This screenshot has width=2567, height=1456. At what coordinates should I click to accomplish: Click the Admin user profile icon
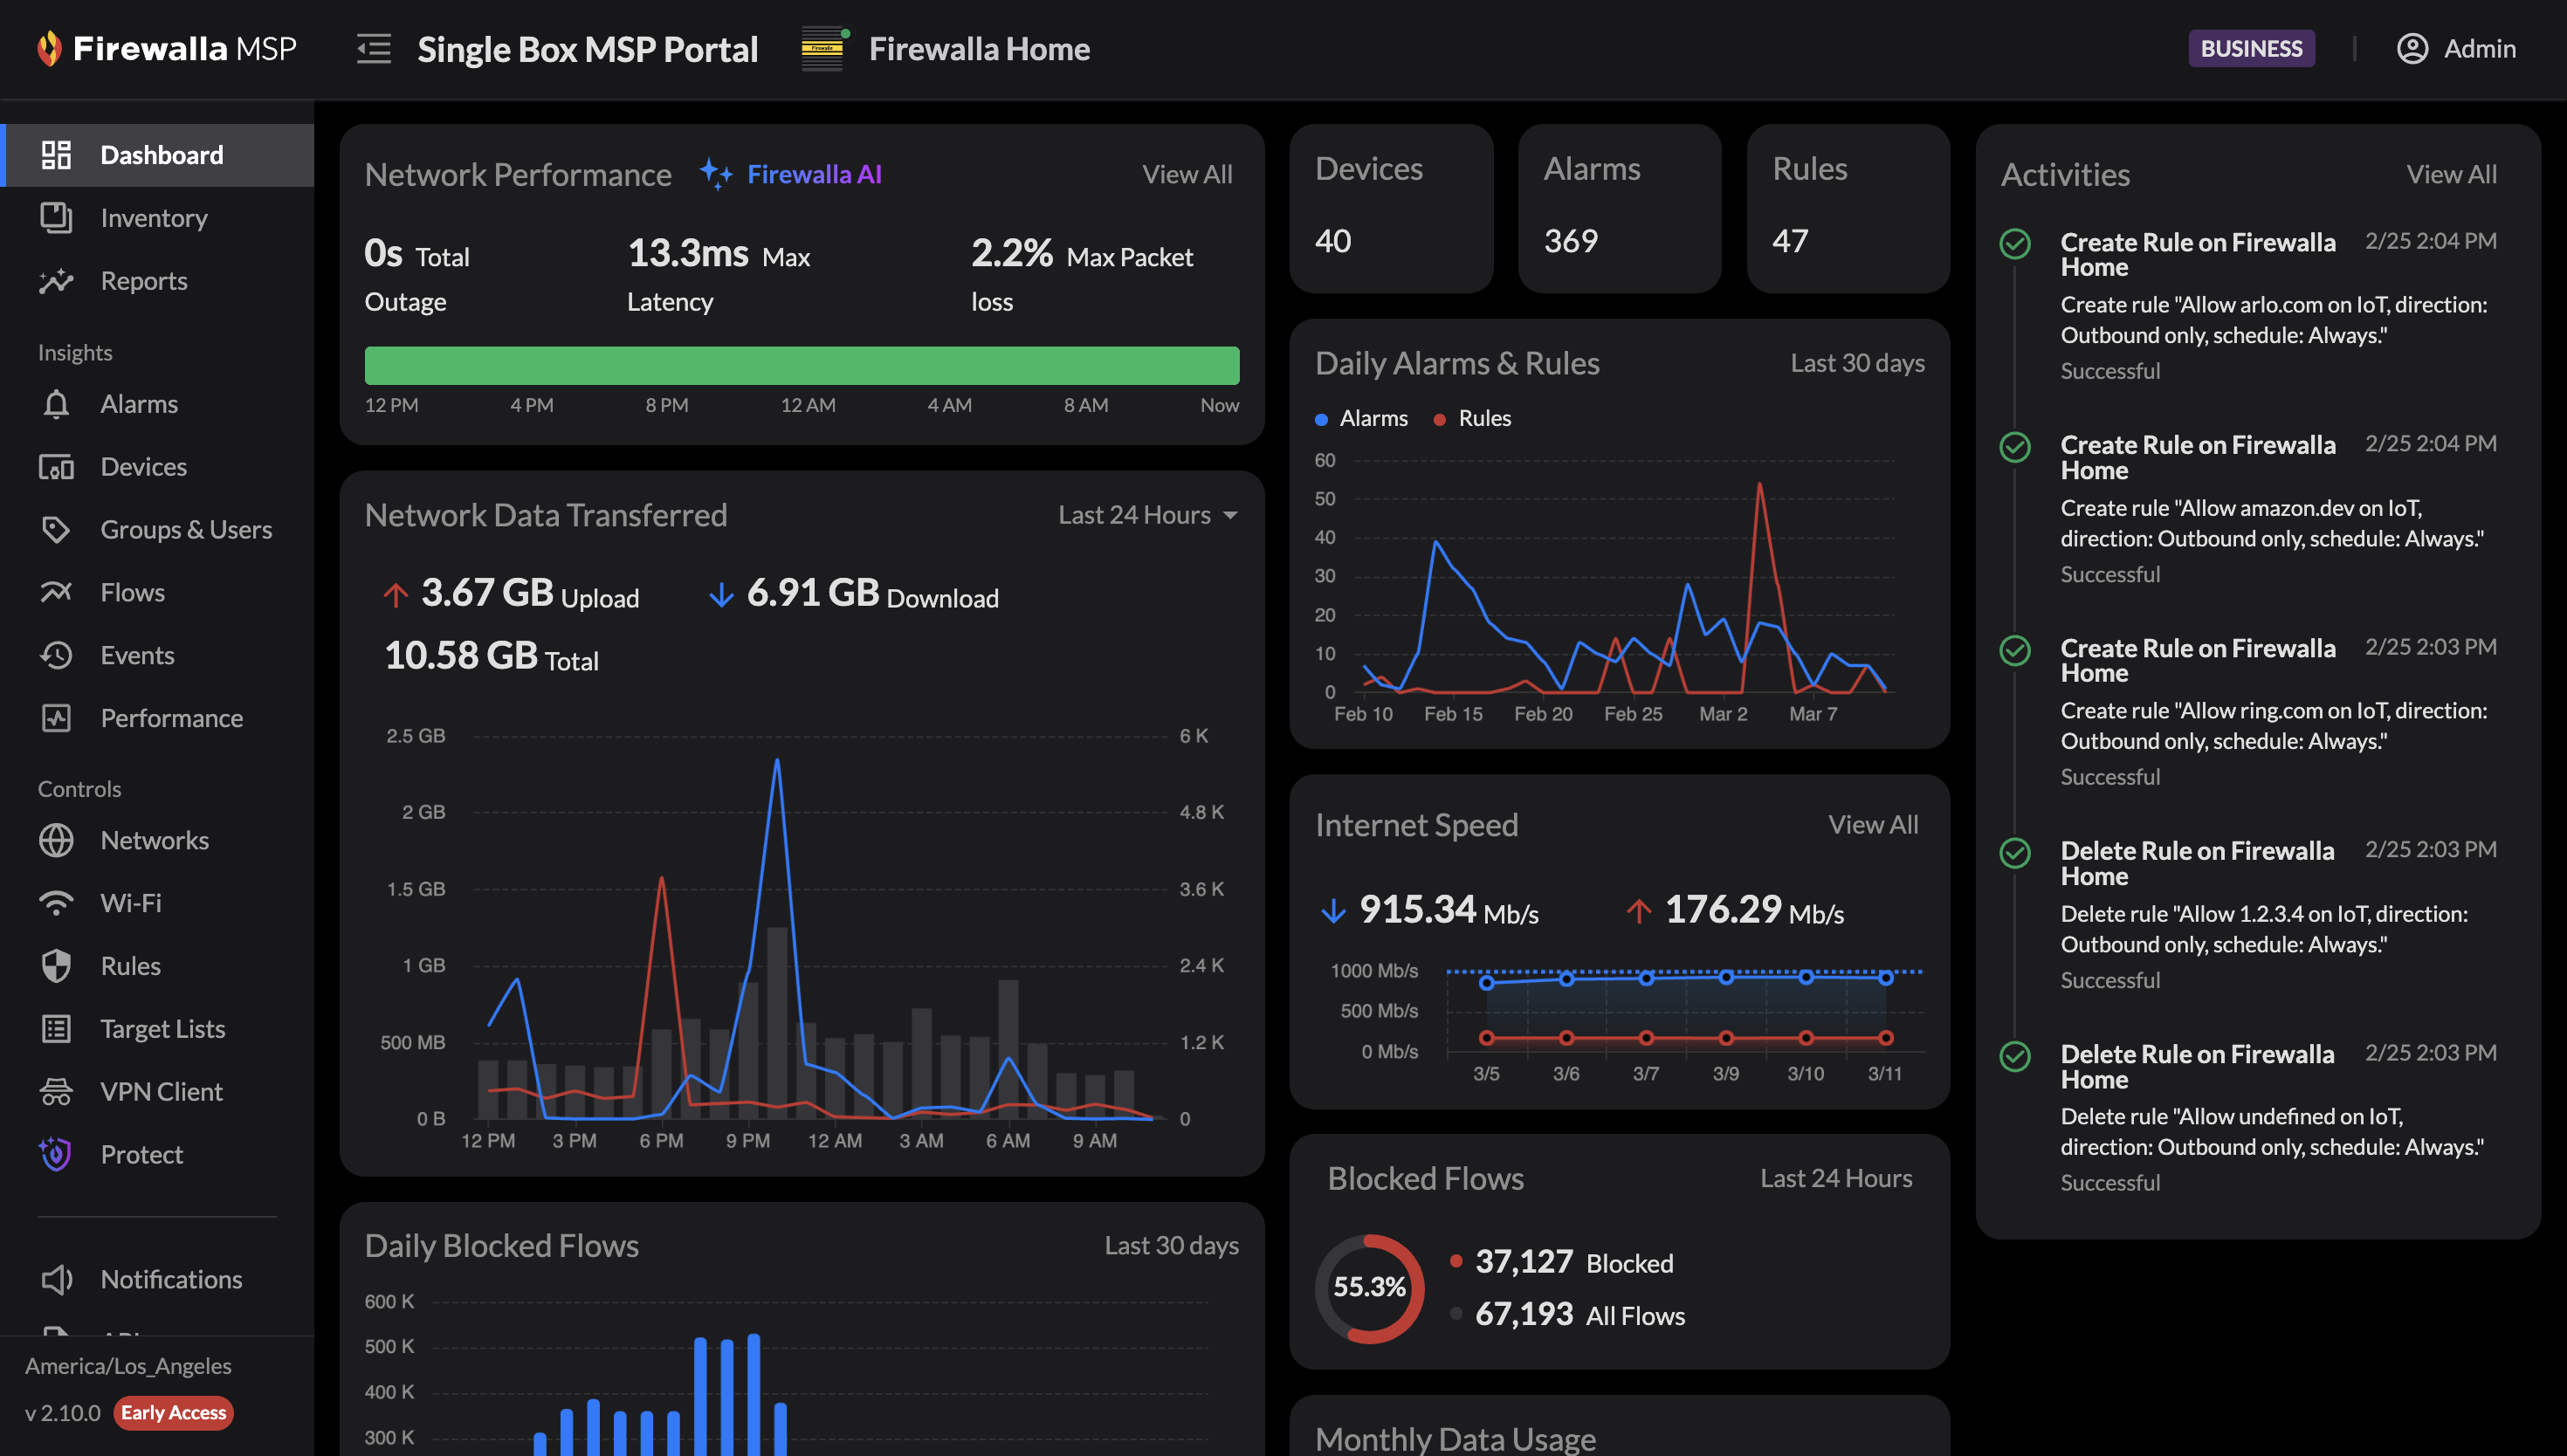point(2412,49)
